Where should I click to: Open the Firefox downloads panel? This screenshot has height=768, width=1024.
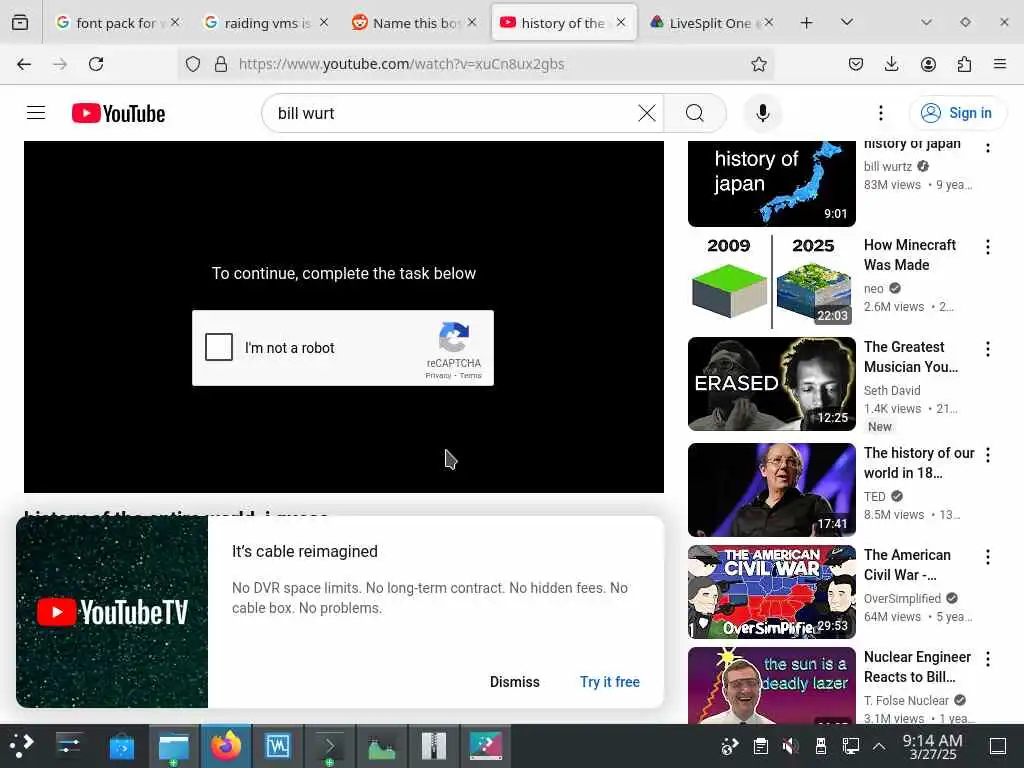pos(891,64)
